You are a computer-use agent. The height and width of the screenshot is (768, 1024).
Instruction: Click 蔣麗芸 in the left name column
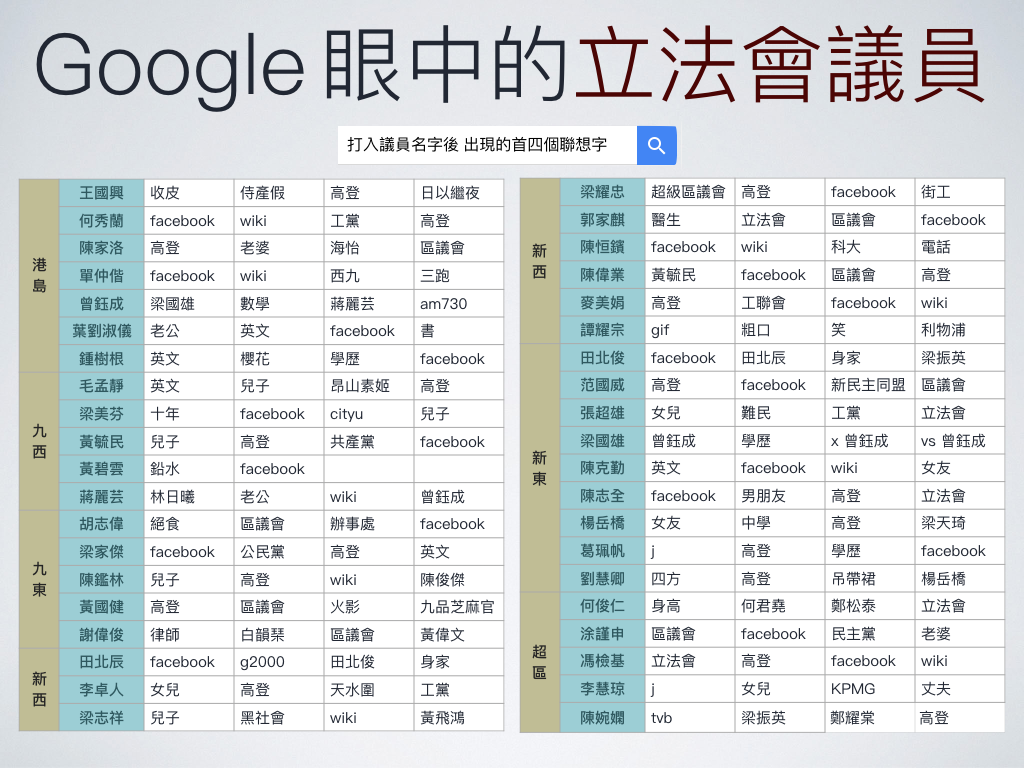point(101,497)
